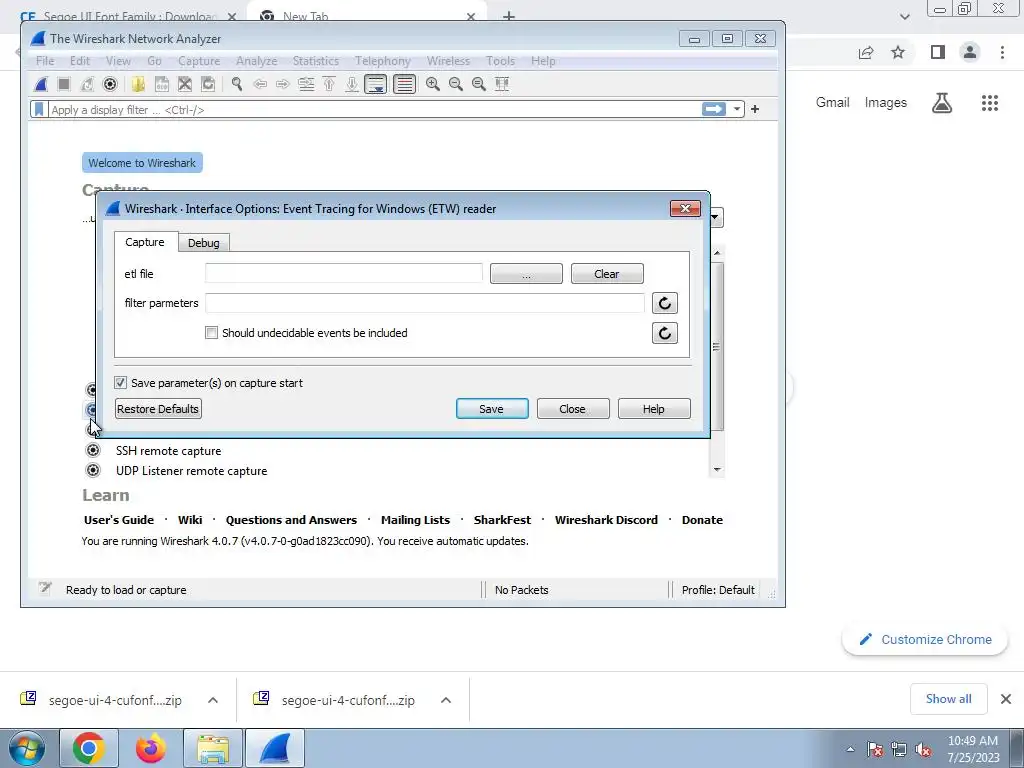The width and height of the screenshot is (1024, 768).
Task: Click gear icon beside SSH remote capture
Action: 93,451
